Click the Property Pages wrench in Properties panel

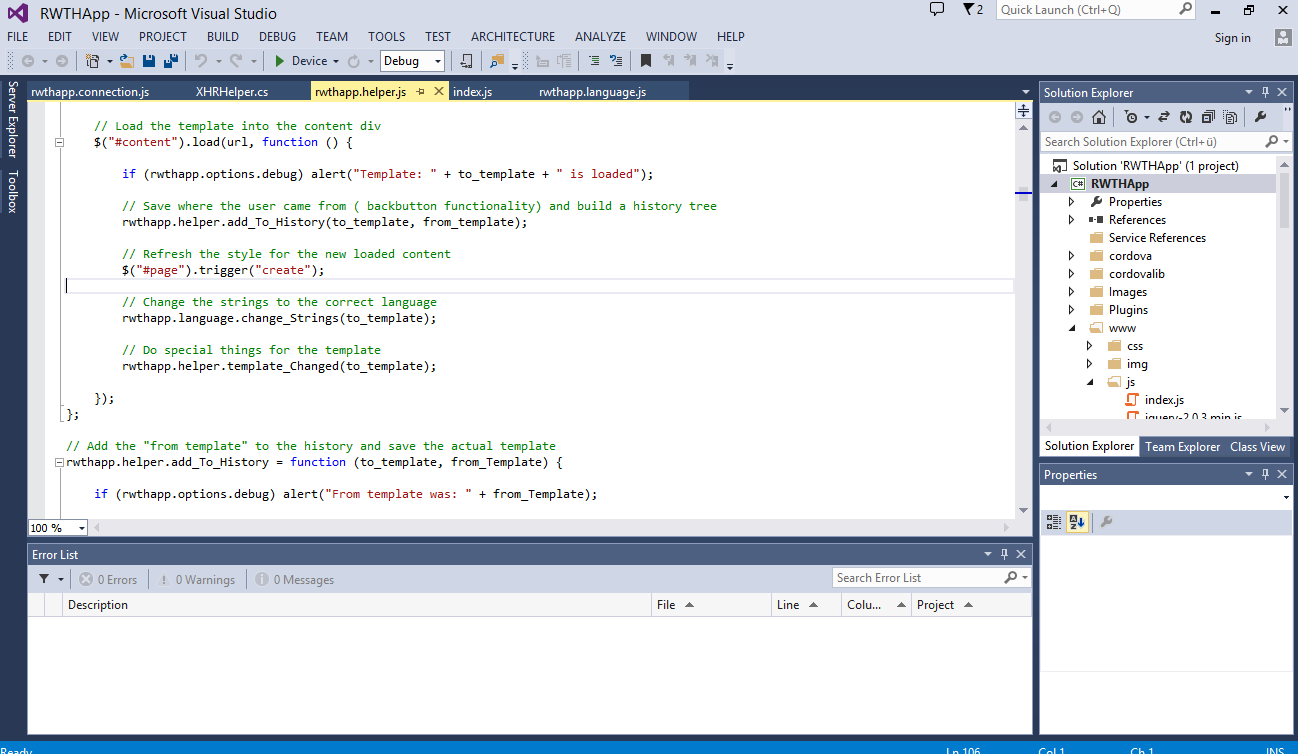point(1106,522)
